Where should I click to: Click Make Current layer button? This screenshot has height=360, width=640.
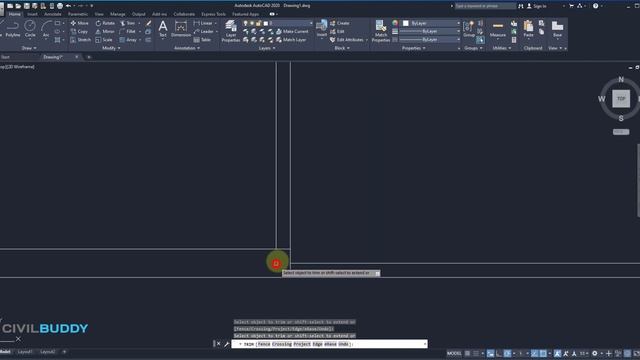tap(292, 31)
